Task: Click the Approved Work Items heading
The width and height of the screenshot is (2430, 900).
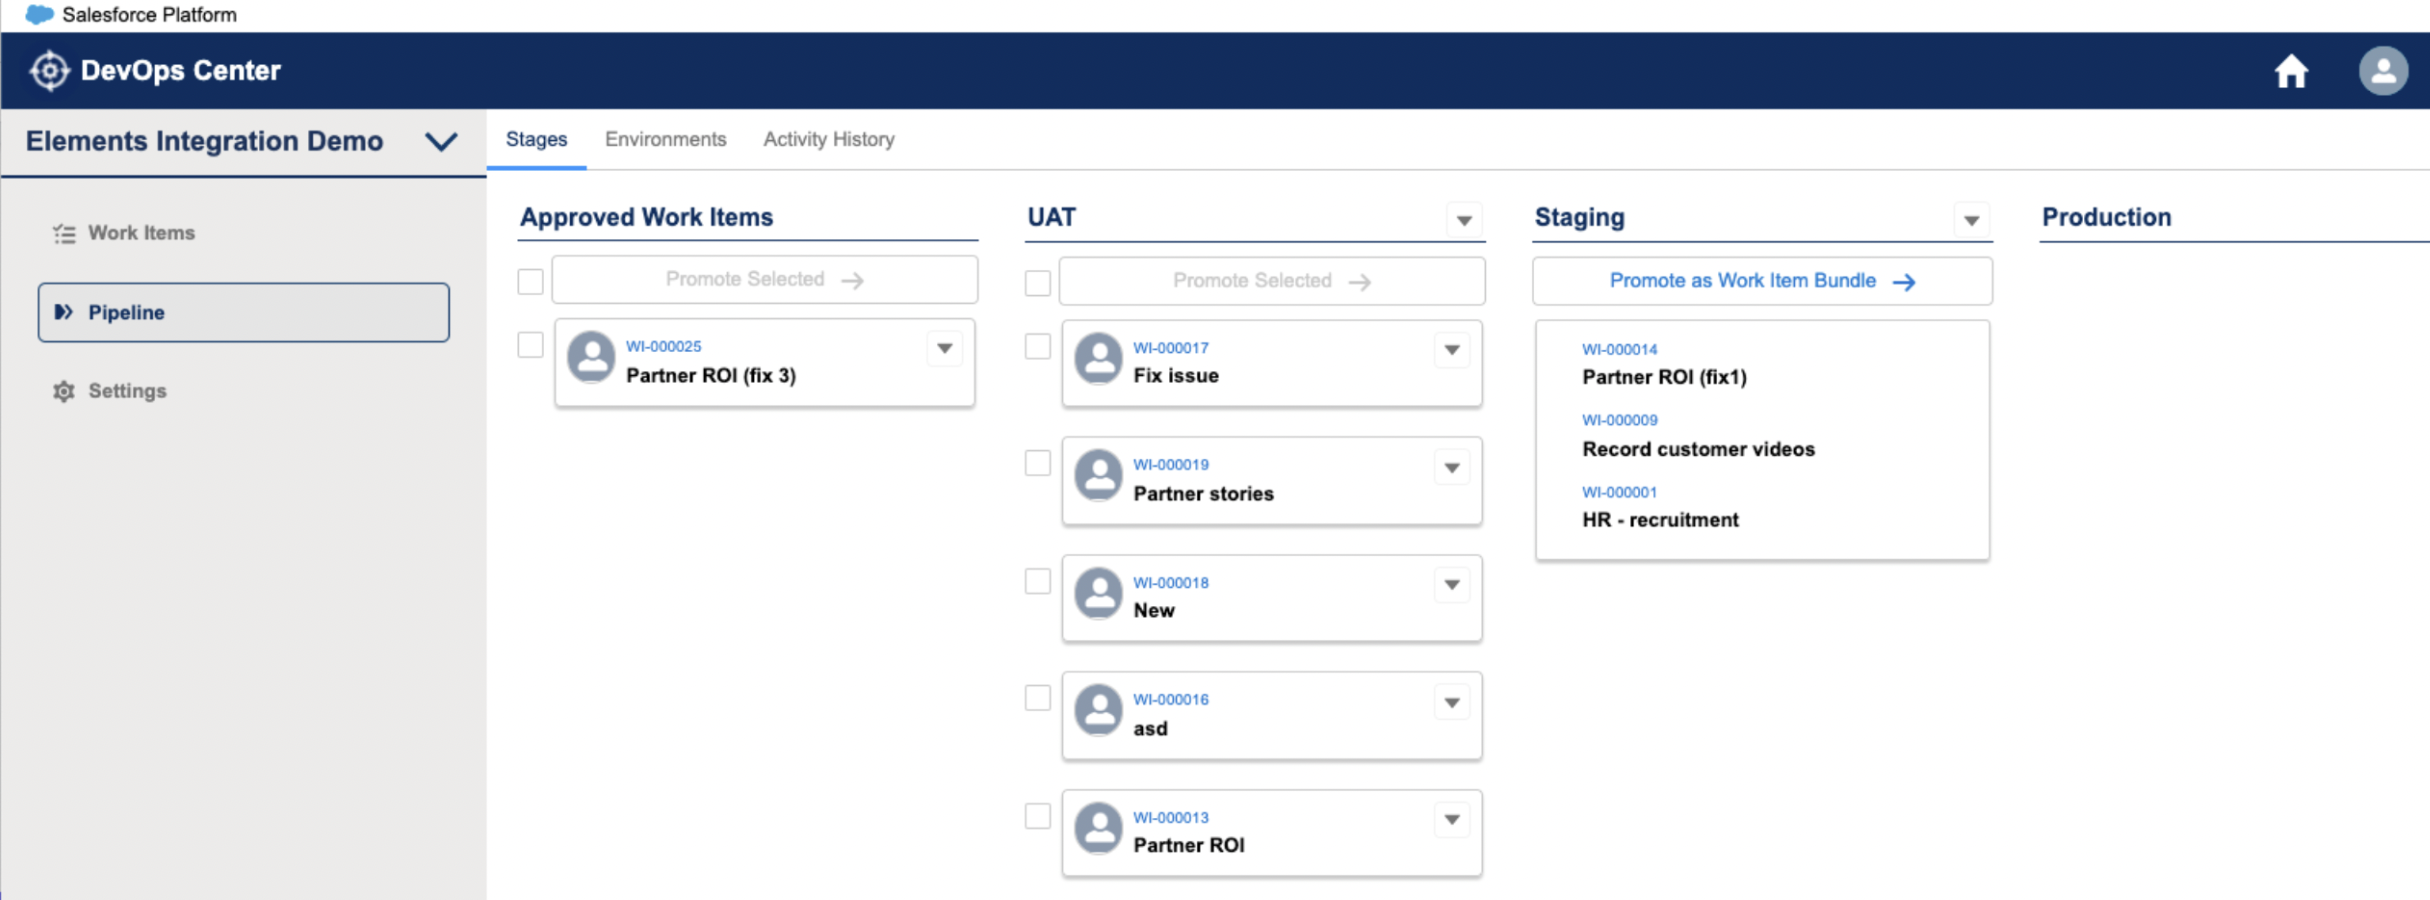Action: [646, 217]
